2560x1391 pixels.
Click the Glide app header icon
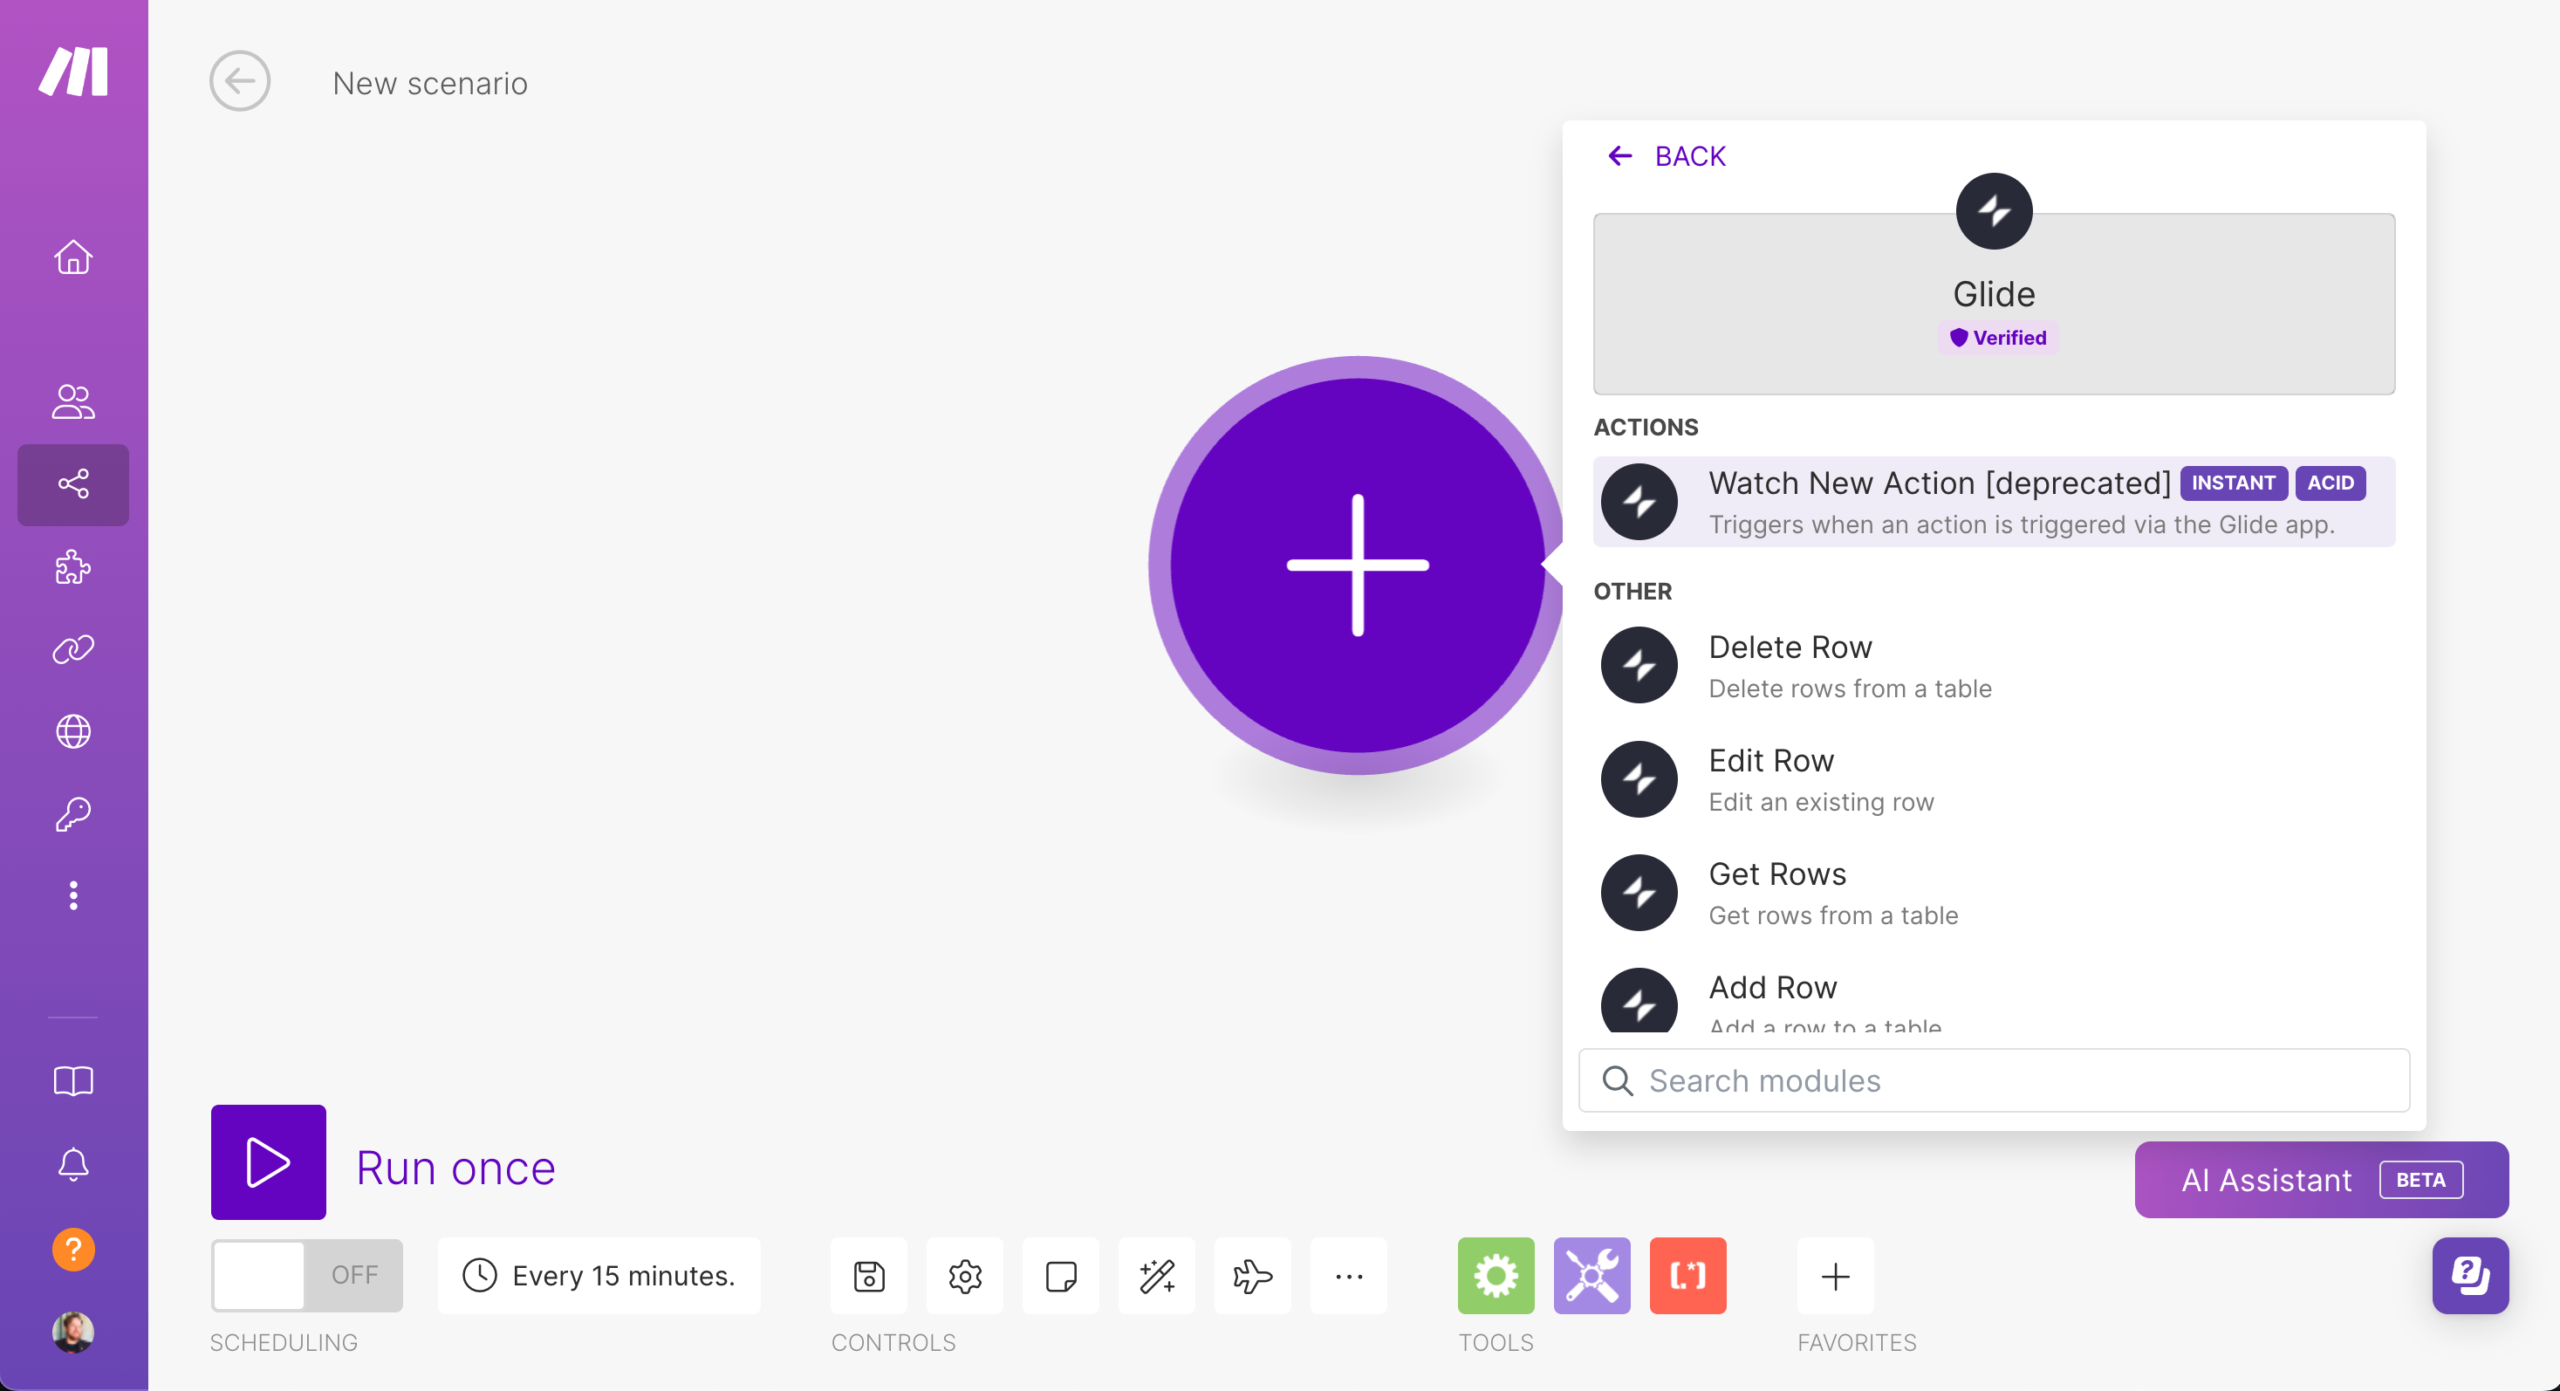[x=1994, y=211]
